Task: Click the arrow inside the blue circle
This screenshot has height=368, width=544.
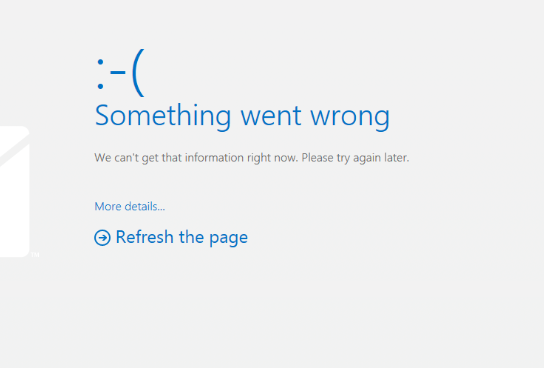Action: [102, 238]
